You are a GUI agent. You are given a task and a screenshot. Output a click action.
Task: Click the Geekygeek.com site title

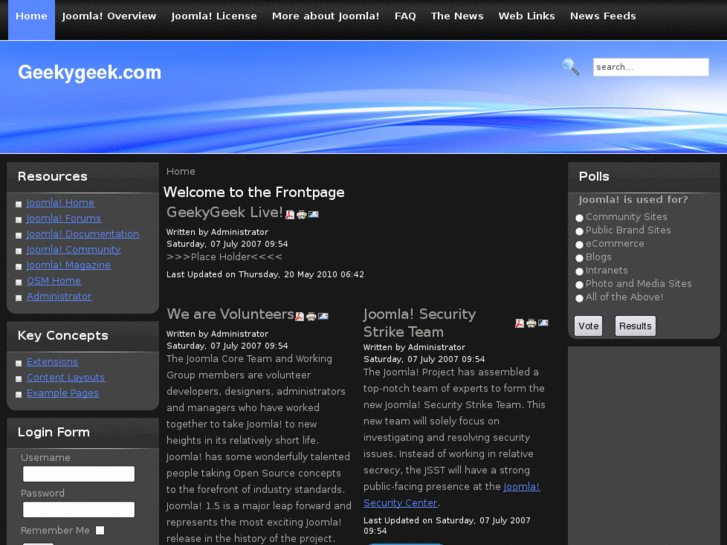[89, 72]
